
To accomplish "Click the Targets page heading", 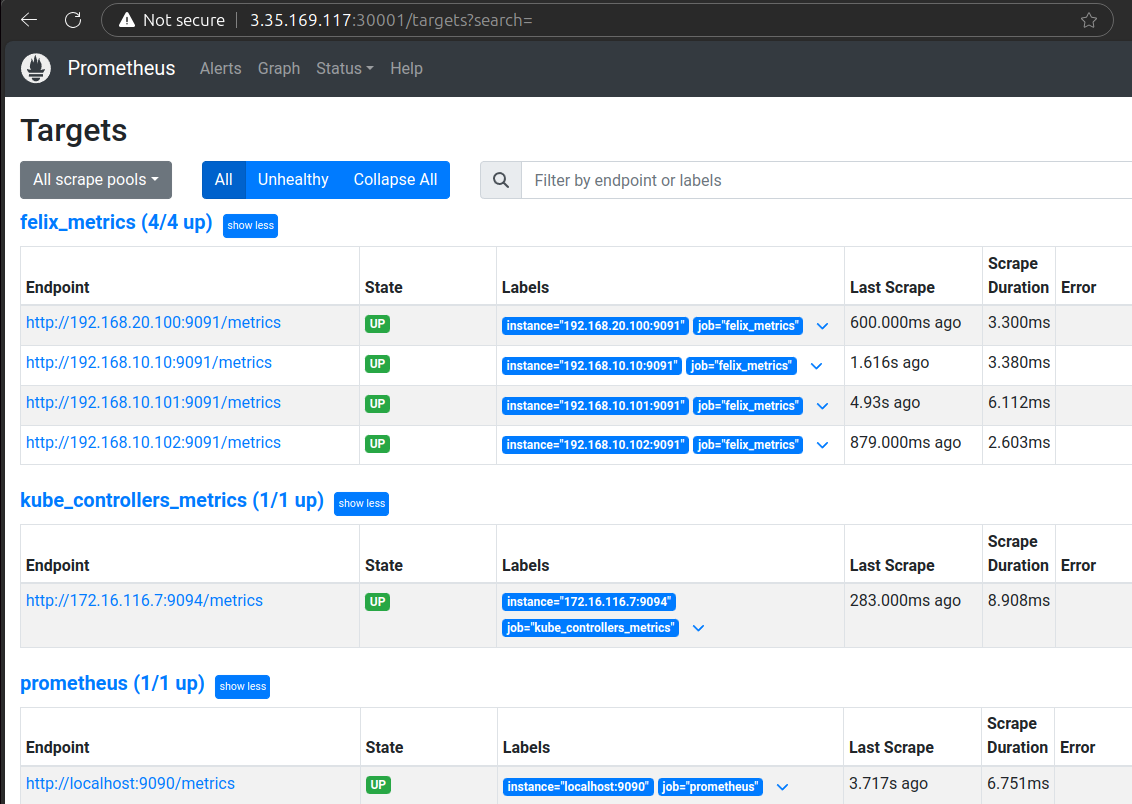I will click(74, 131).
